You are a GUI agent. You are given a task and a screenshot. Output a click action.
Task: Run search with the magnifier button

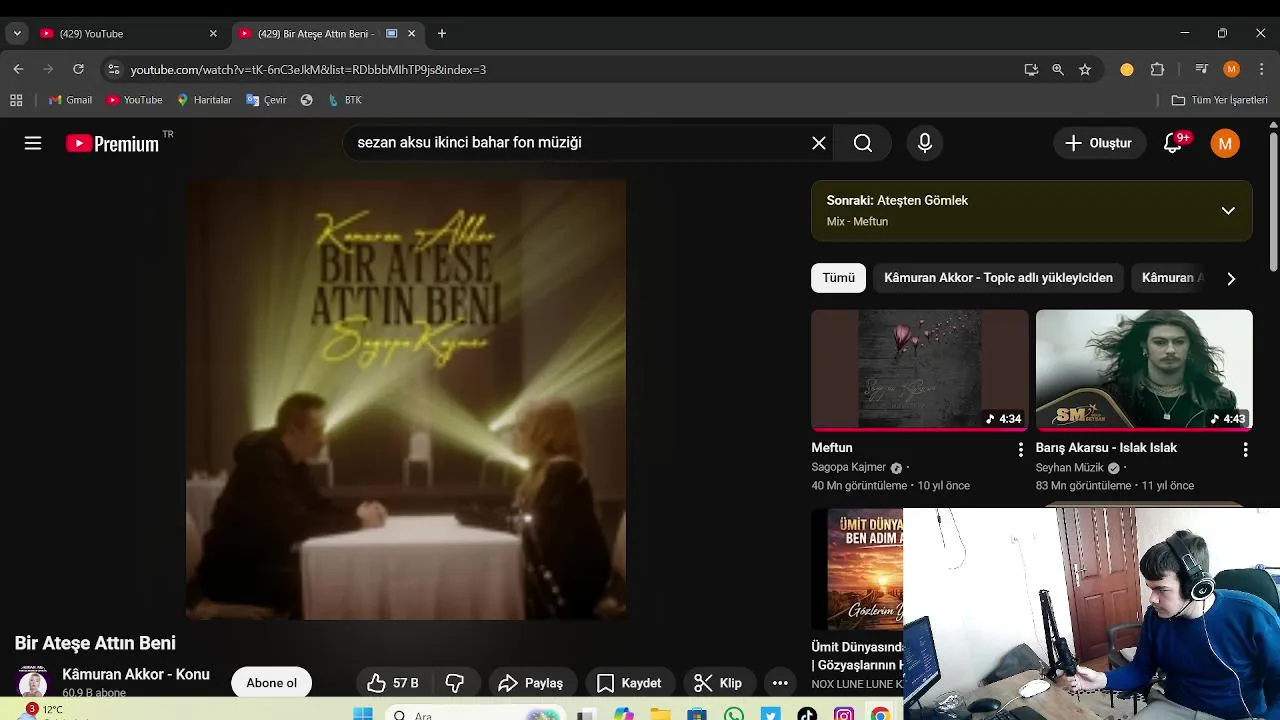point(863,143)
